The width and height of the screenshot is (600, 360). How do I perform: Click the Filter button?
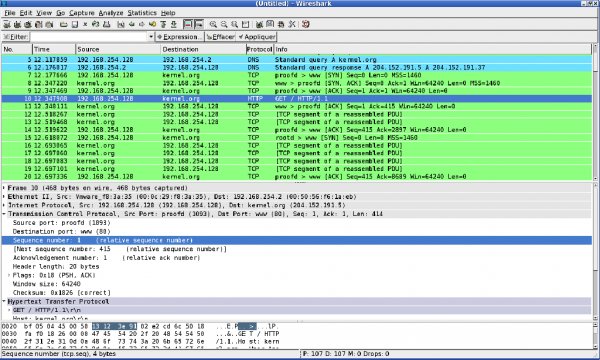16,37
